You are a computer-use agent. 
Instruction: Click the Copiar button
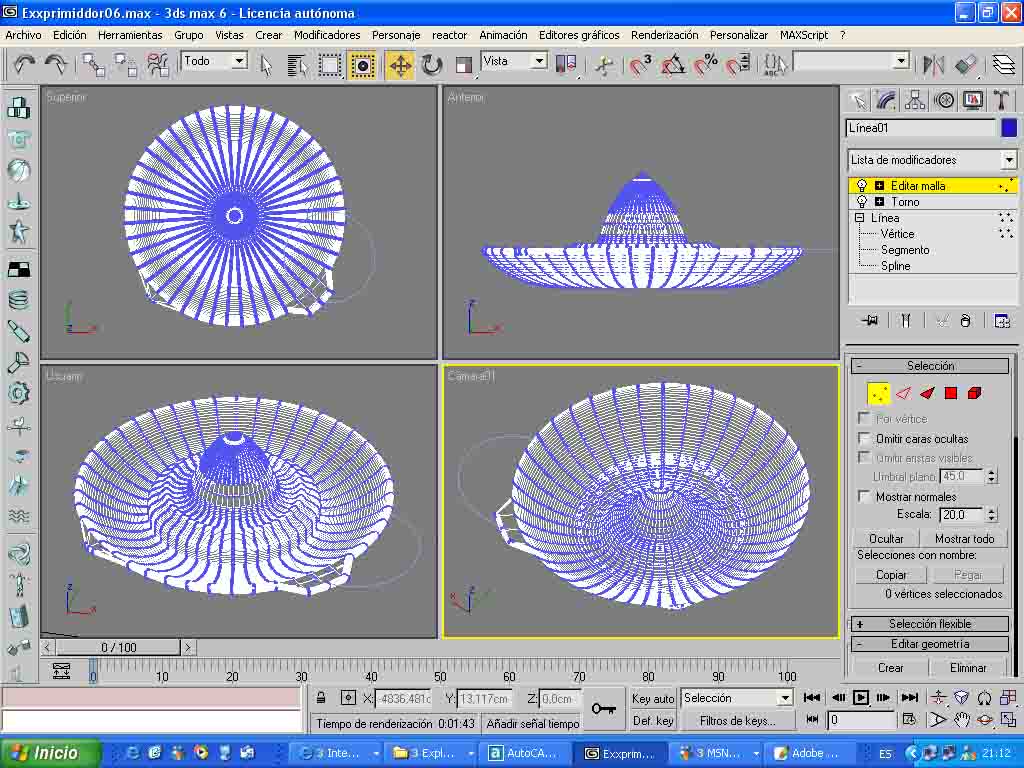coord(891,575)
